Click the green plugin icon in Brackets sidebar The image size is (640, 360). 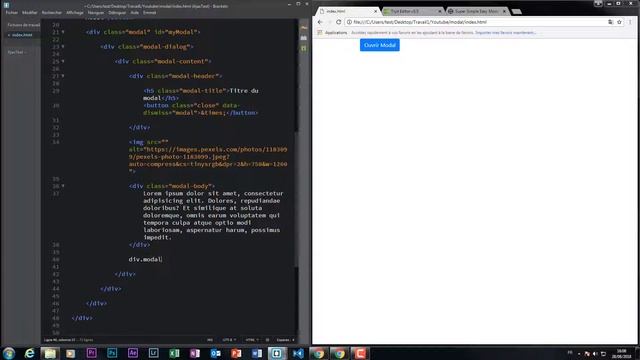click(304, 49)
